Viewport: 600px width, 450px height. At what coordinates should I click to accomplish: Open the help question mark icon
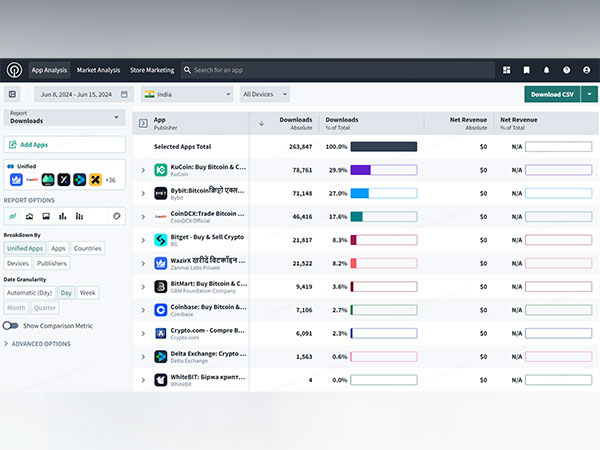pos(566,70)
